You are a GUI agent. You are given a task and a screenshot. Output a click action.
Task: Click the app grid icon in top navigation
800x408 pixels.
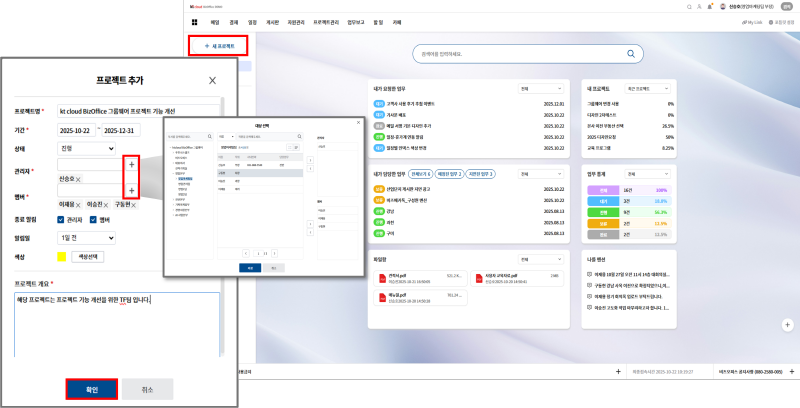(x=193, y=21)
